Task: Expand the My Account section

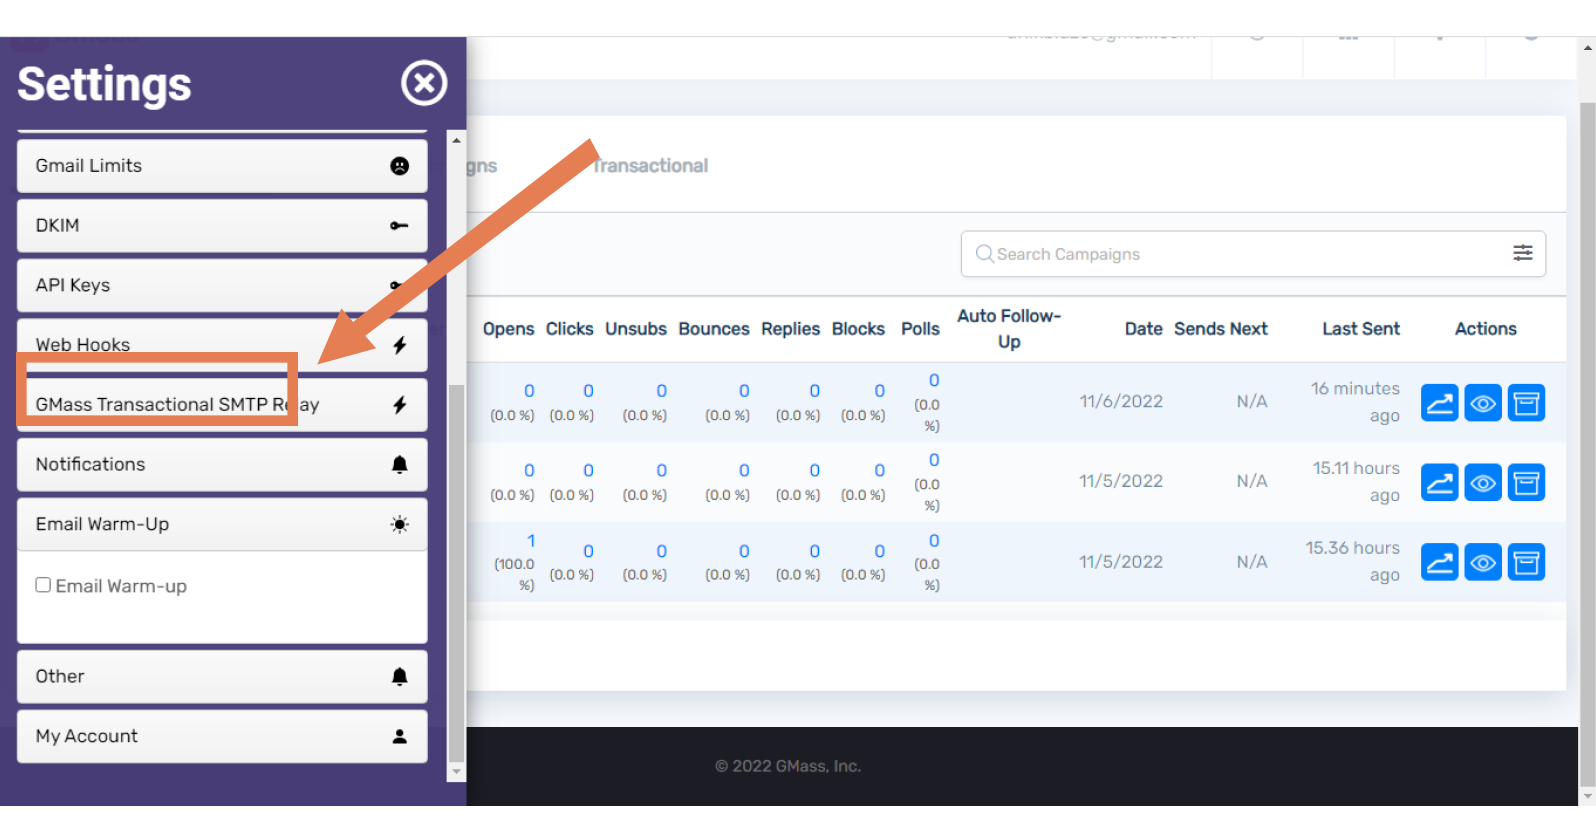Action: (x=222, y=737)
